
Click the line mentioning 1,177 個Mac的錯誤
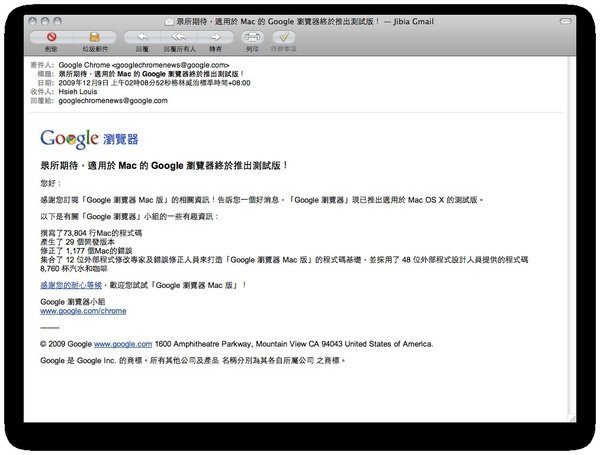[x=86, y=251]
